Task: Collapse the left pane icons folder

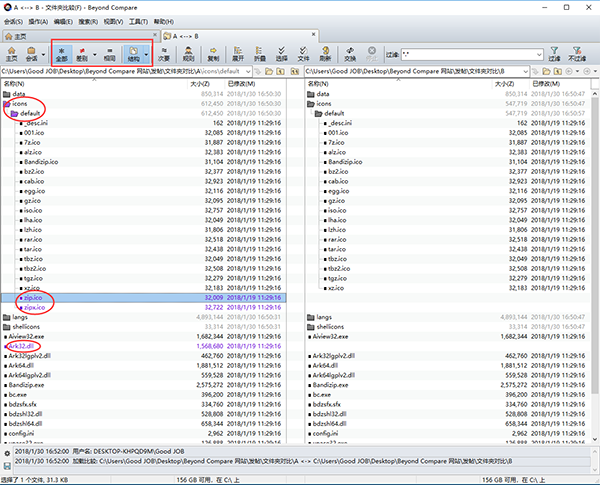Action: [7, 104]
